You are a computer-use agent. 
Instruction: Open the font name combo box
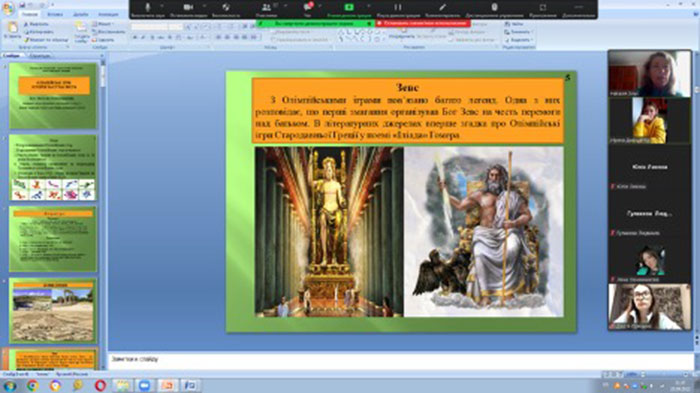(149, 27)
